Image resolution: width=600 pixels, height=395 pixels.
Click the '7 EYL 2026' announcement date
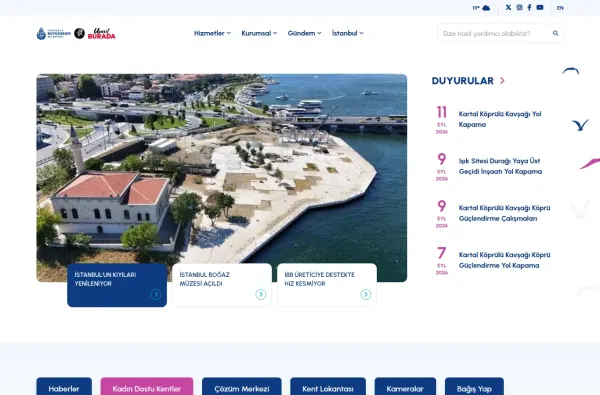click(x=442, y=261)
